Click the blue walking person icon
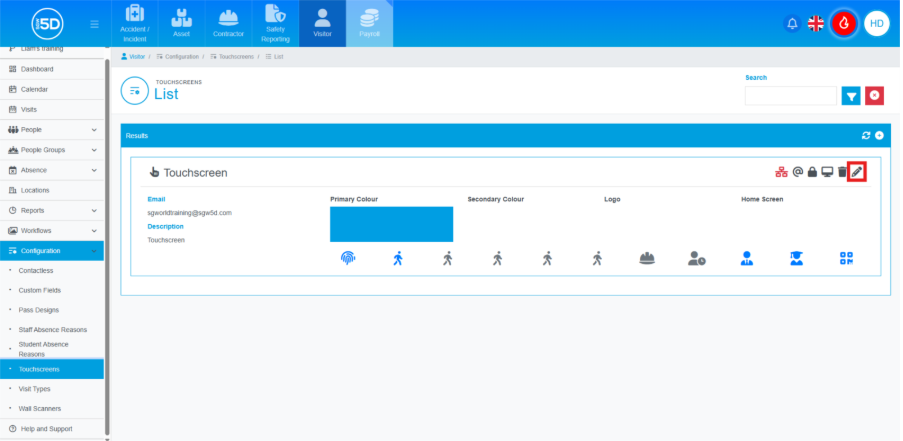 pyautogui.click(x=398, y=258)
